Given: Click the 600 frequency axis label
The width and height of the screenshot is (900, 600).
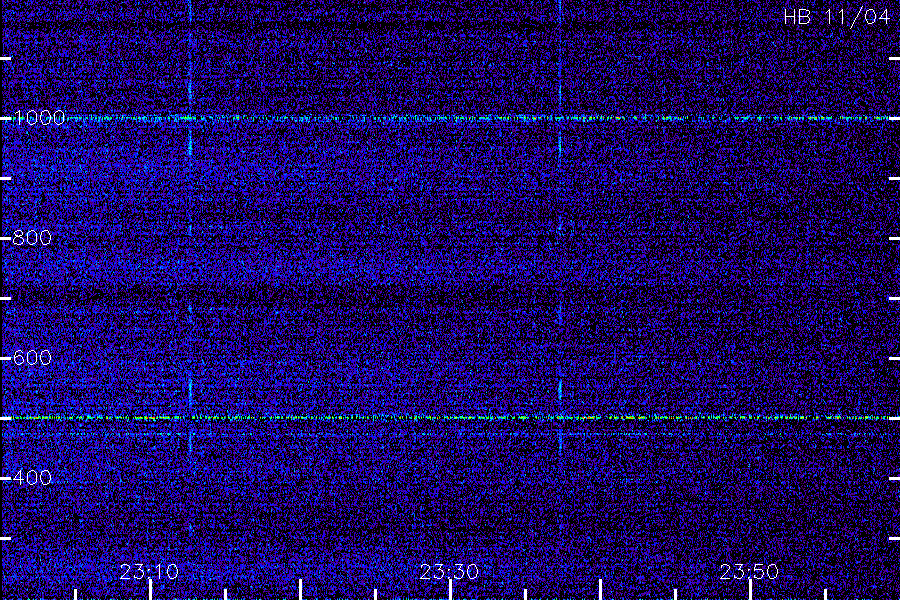Looking at the screenshot, I should pos(32,358).
